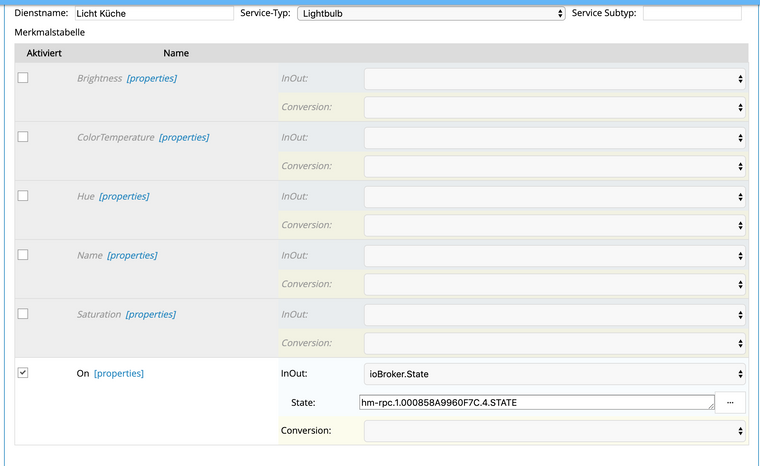The image size is (760, 466).
Task: Open Saturation properties link
Action: click(x=151, y=315)
